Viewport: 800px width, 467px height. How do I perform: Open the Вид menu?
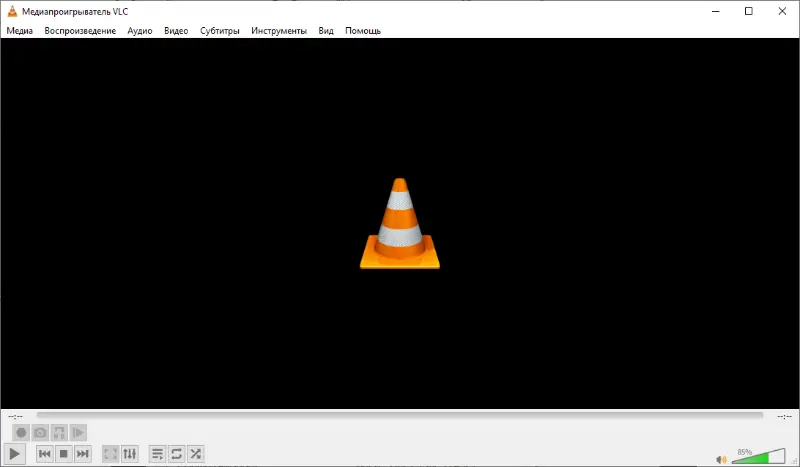click(x=326, y=31)
